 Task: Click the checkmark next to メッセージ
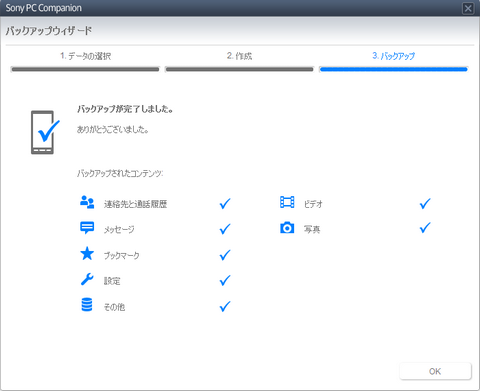click(x=225, y=229)
